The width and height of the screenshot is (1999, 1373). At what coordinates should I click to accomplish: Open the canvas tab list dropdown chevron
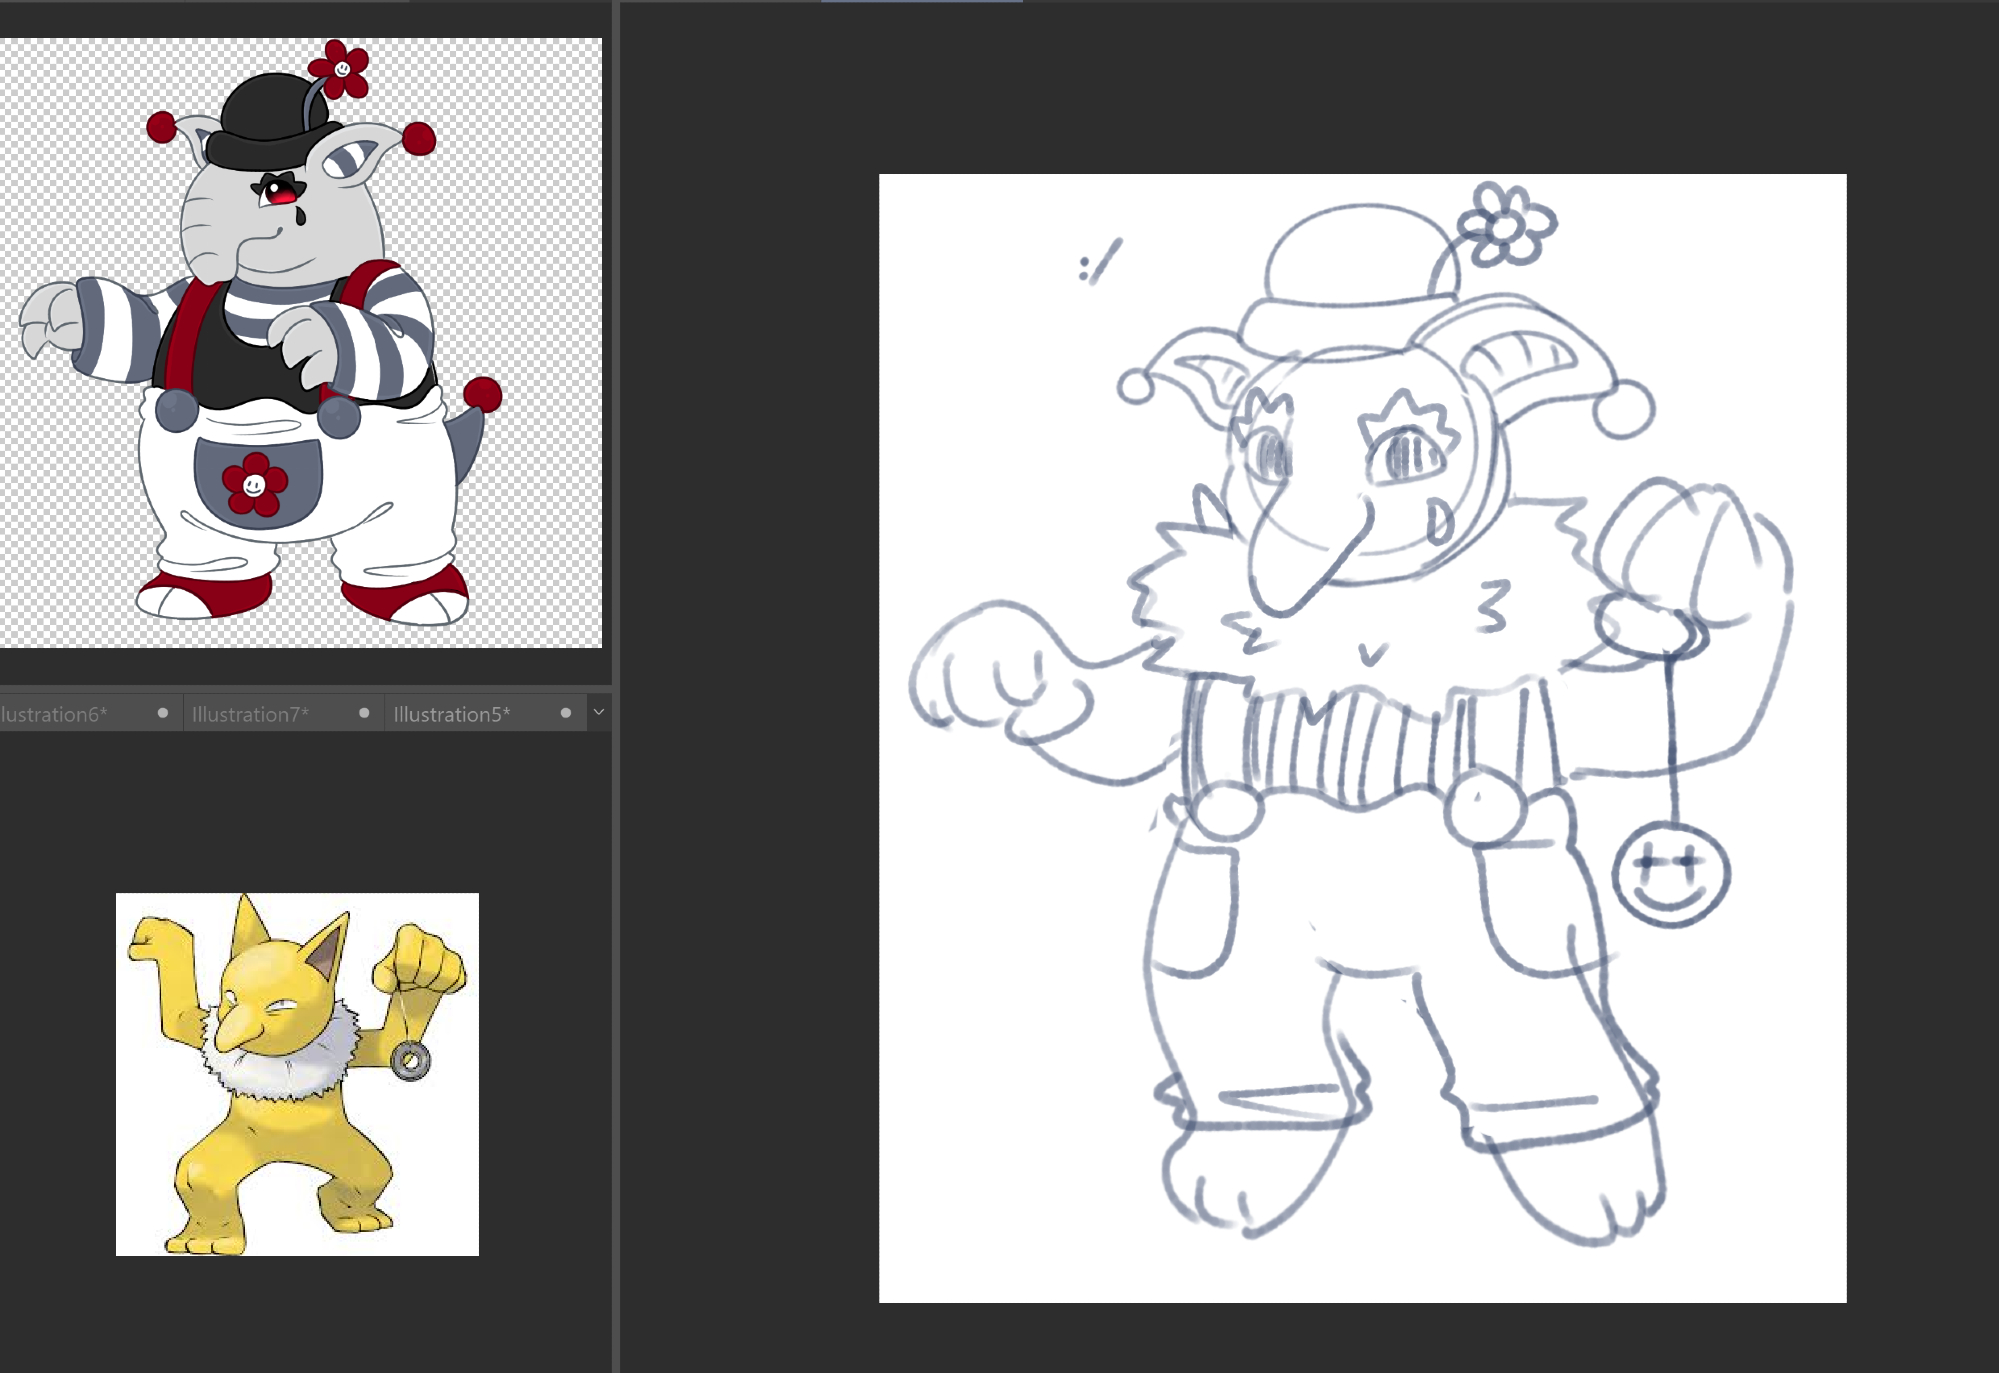point(599,713)
